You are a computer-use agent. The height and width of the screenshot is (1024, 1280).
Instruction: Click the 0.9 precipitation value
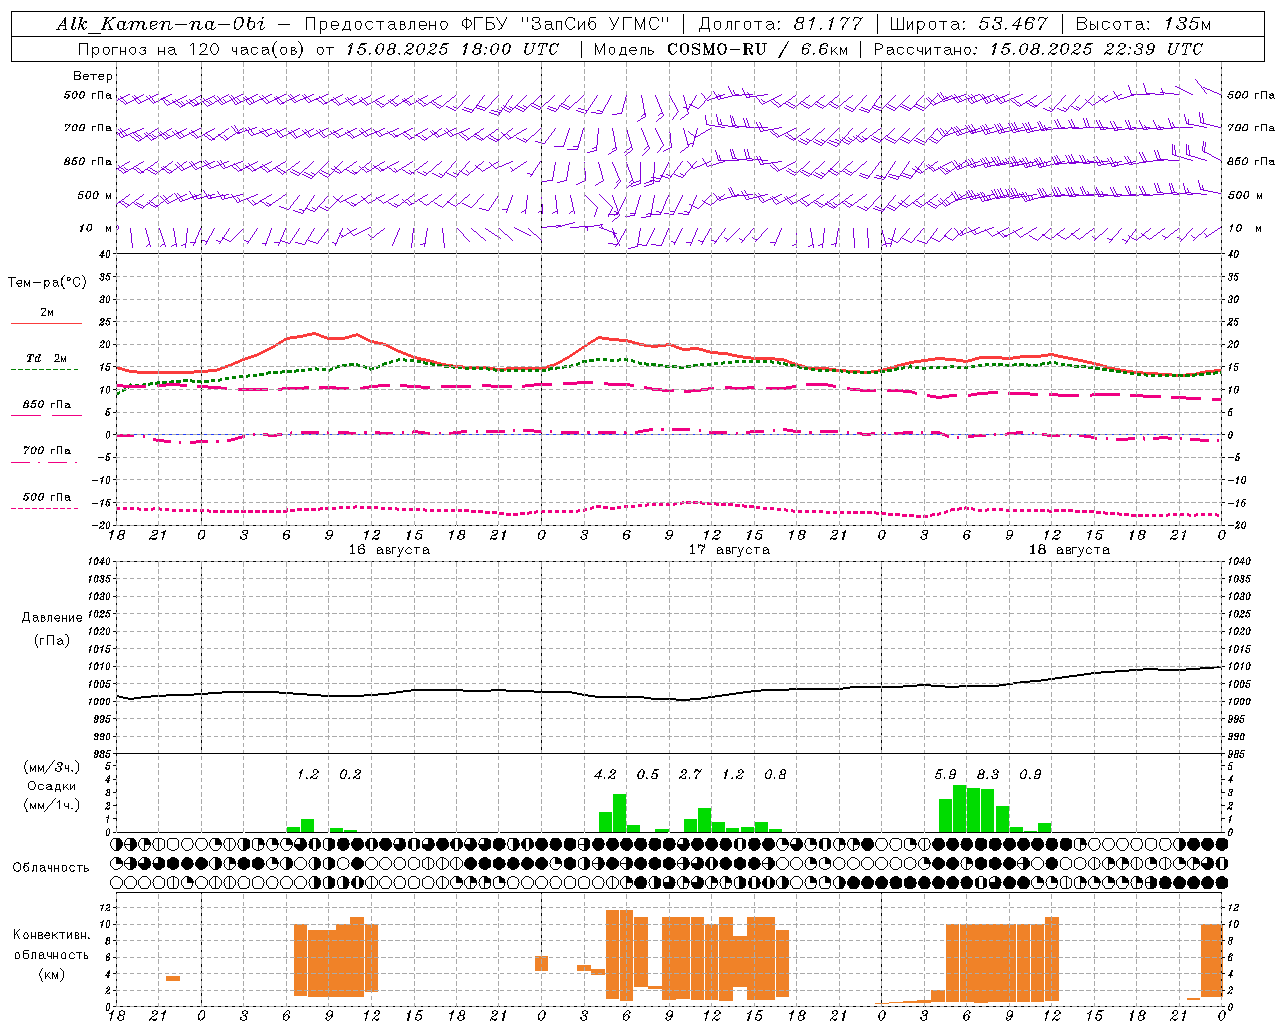1030,774
